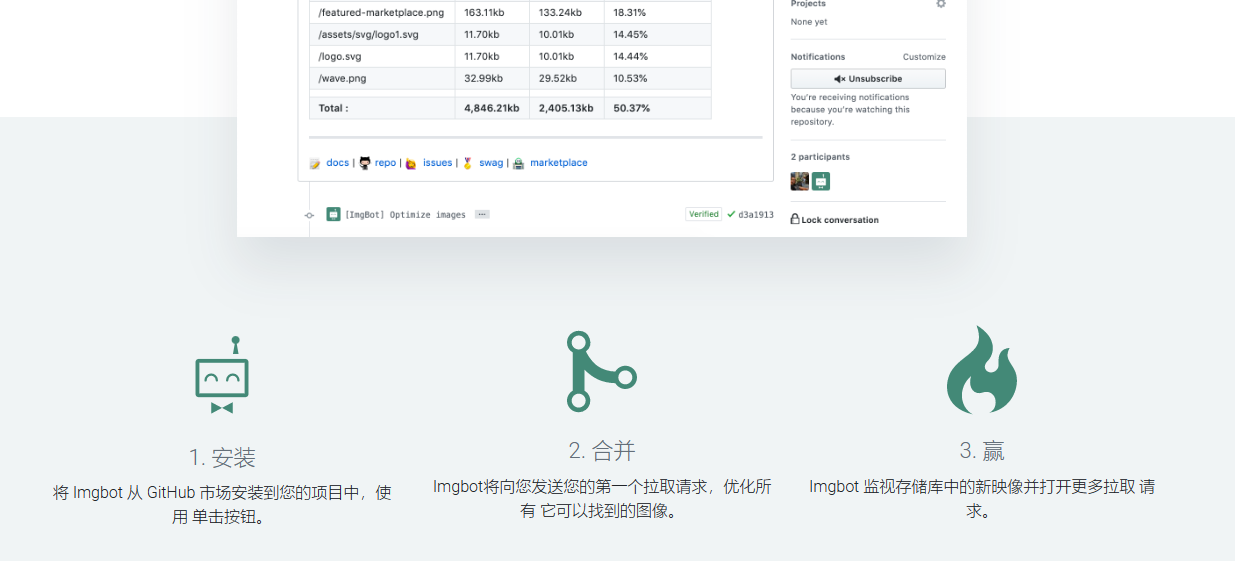
Task: Click Customize notifications link
Action: (x=924, y=57)
